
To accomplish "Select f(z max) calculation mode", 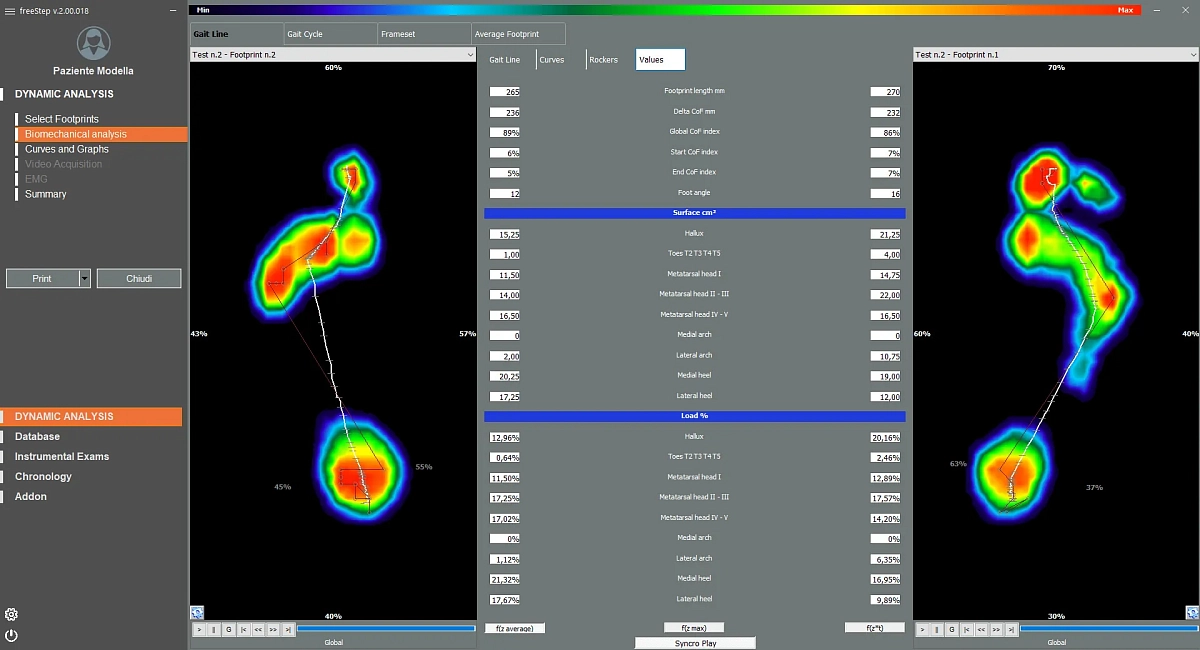I will 694,628.
